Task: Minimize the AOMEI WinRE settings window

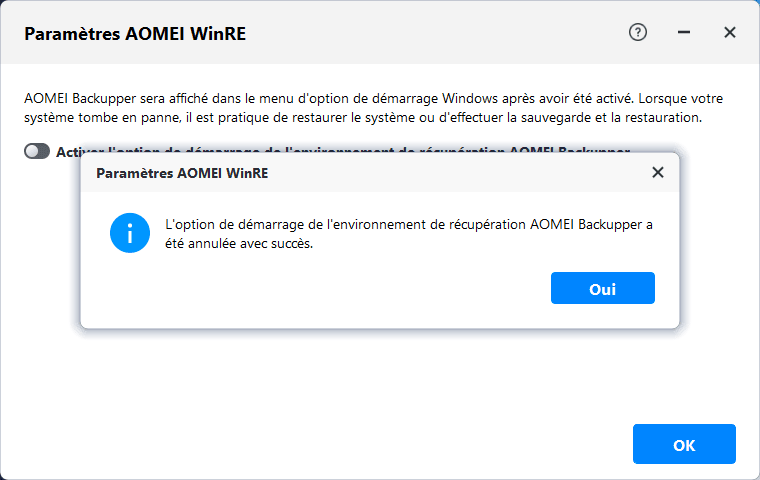Action: (684, 32)
